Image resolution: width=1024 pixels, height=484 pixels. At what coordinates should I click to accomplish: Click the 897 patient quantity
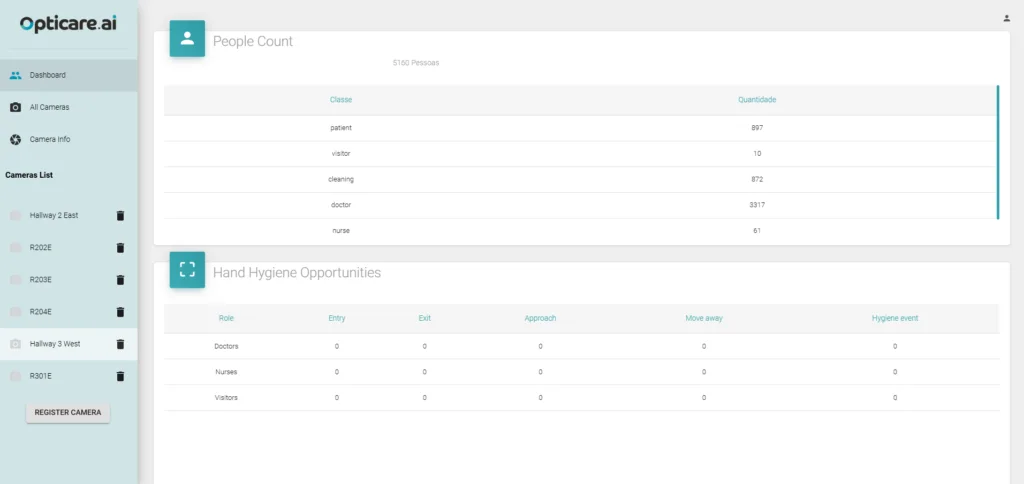(x=757, y=128)
